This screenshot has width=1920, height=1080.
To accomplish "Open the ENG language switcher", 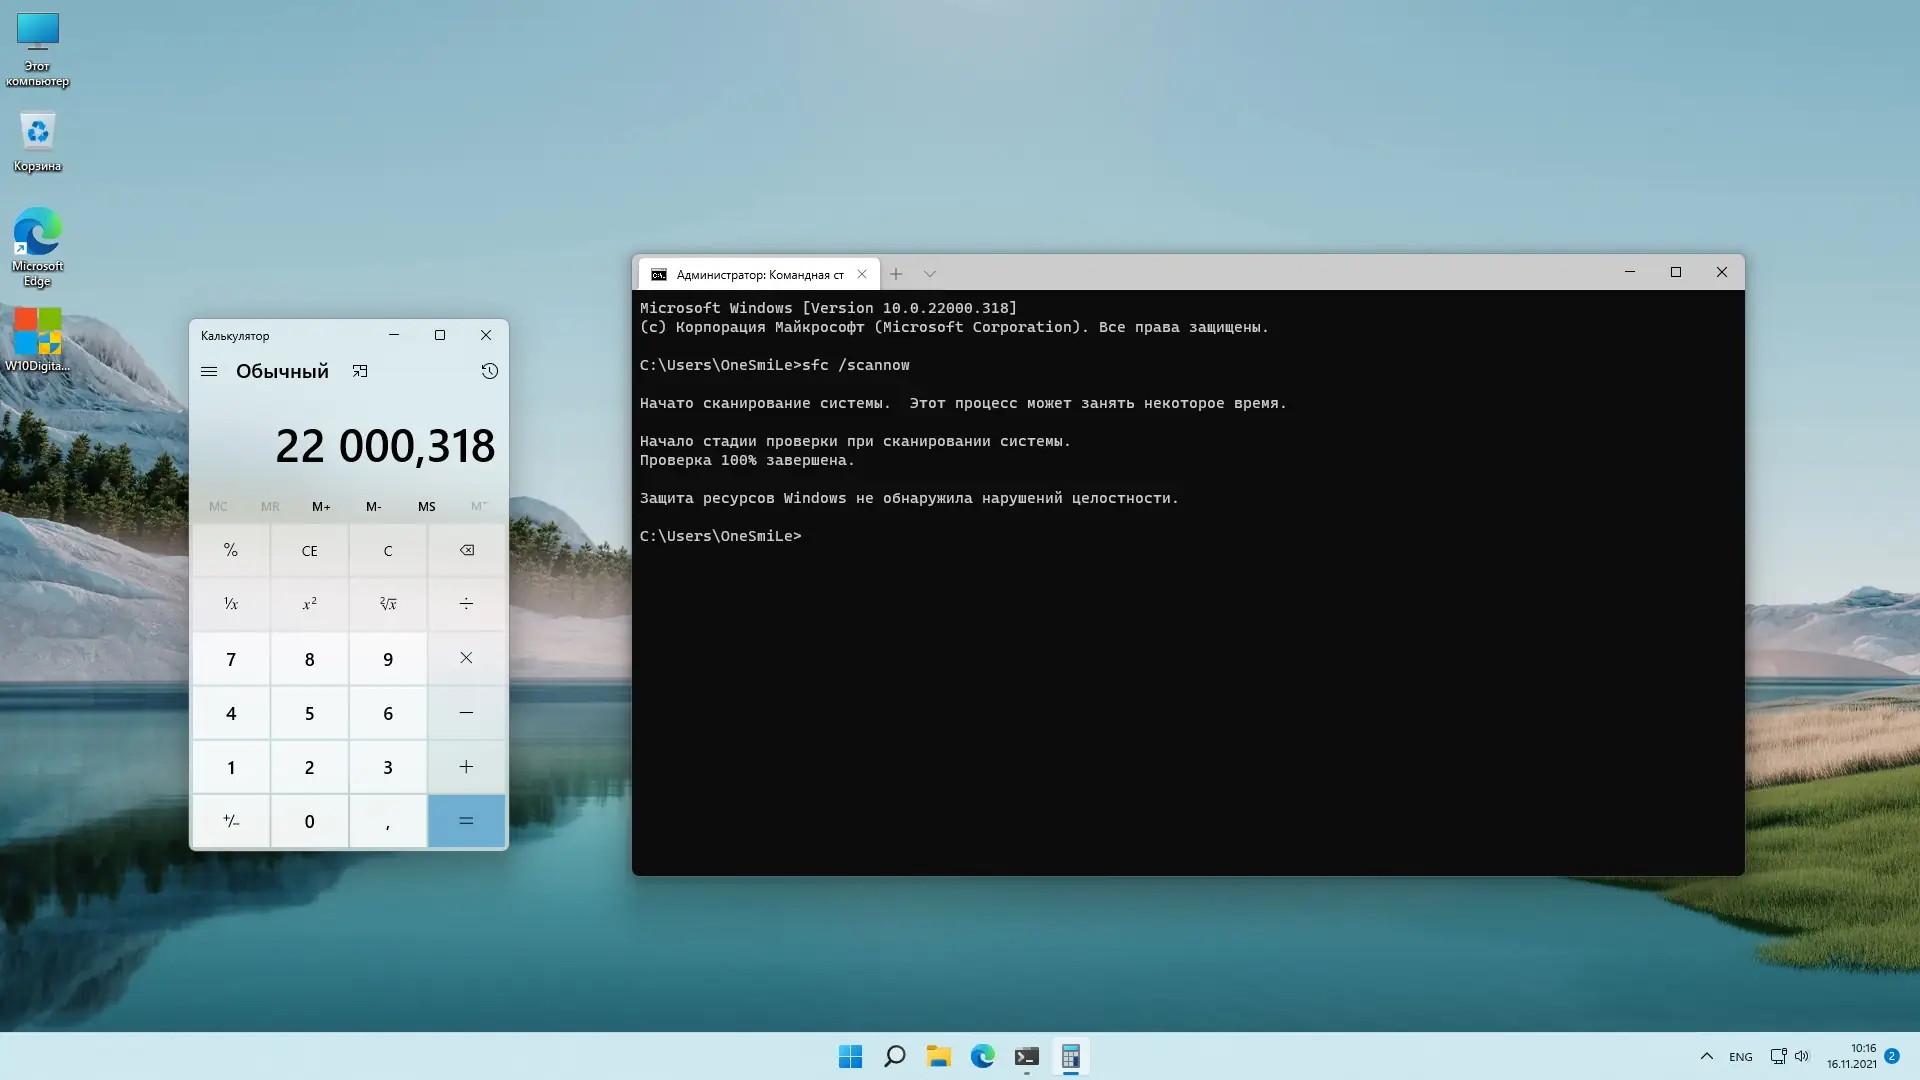I will 1740,1057.
